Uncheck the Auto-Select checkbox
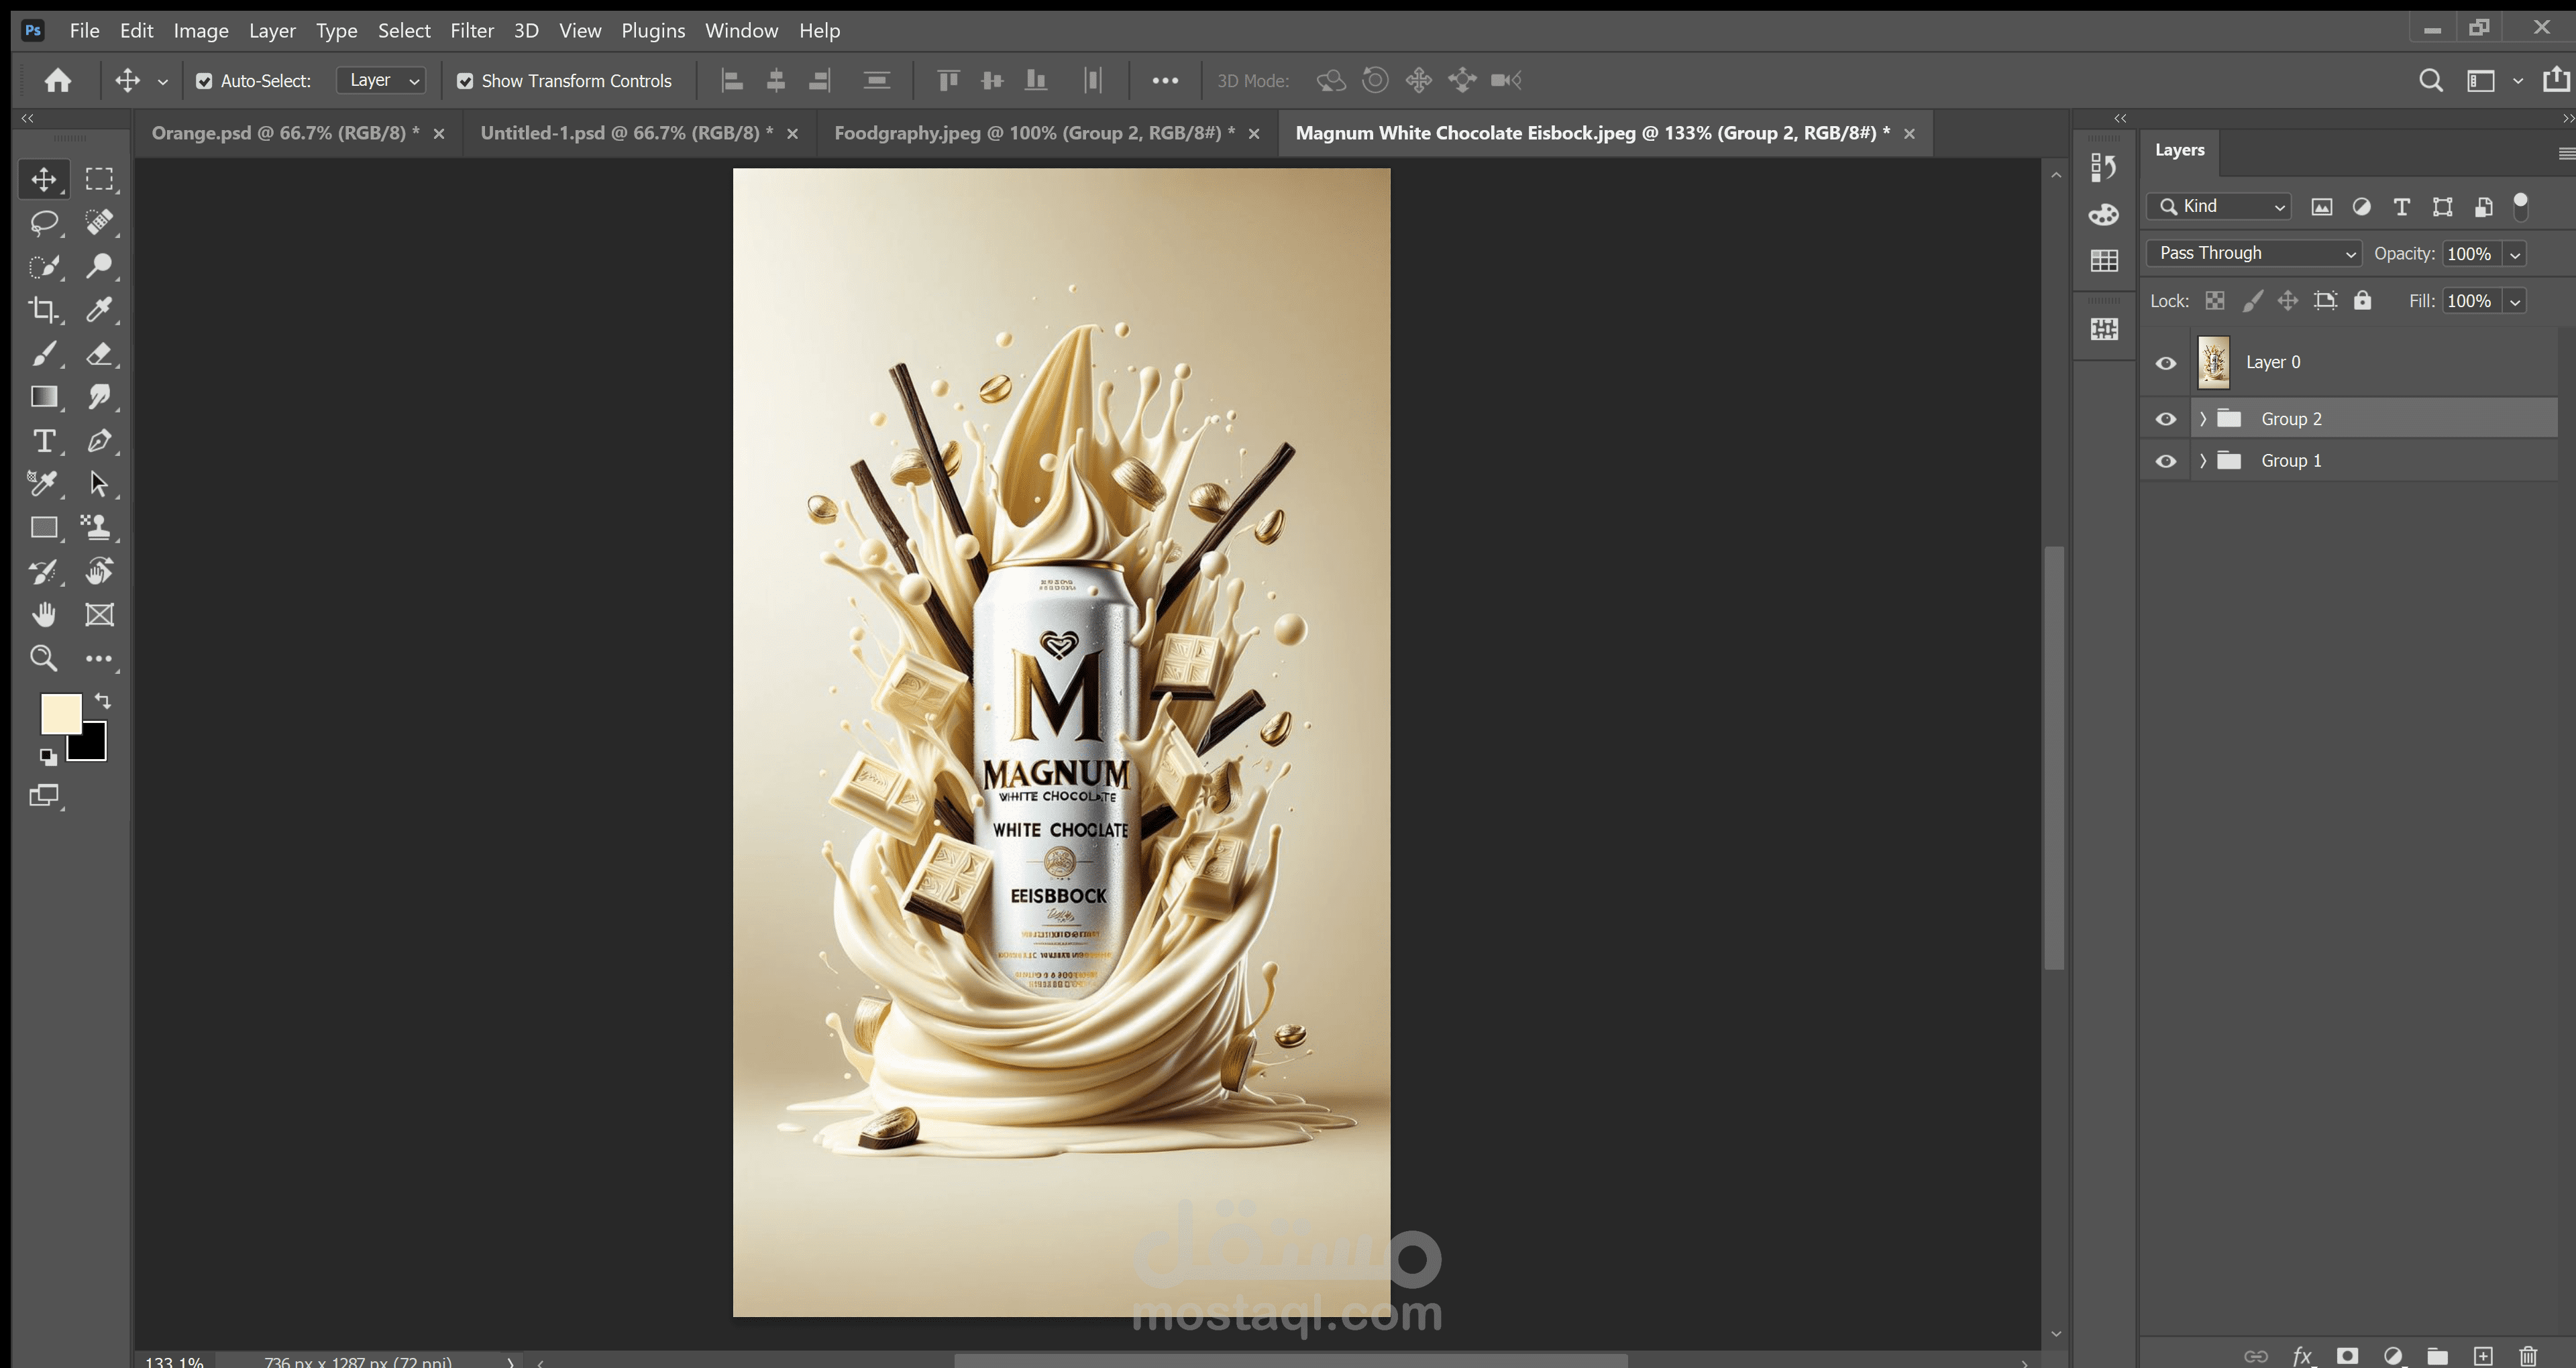This screenshot has height=1368, width=2576. point(204,81)
